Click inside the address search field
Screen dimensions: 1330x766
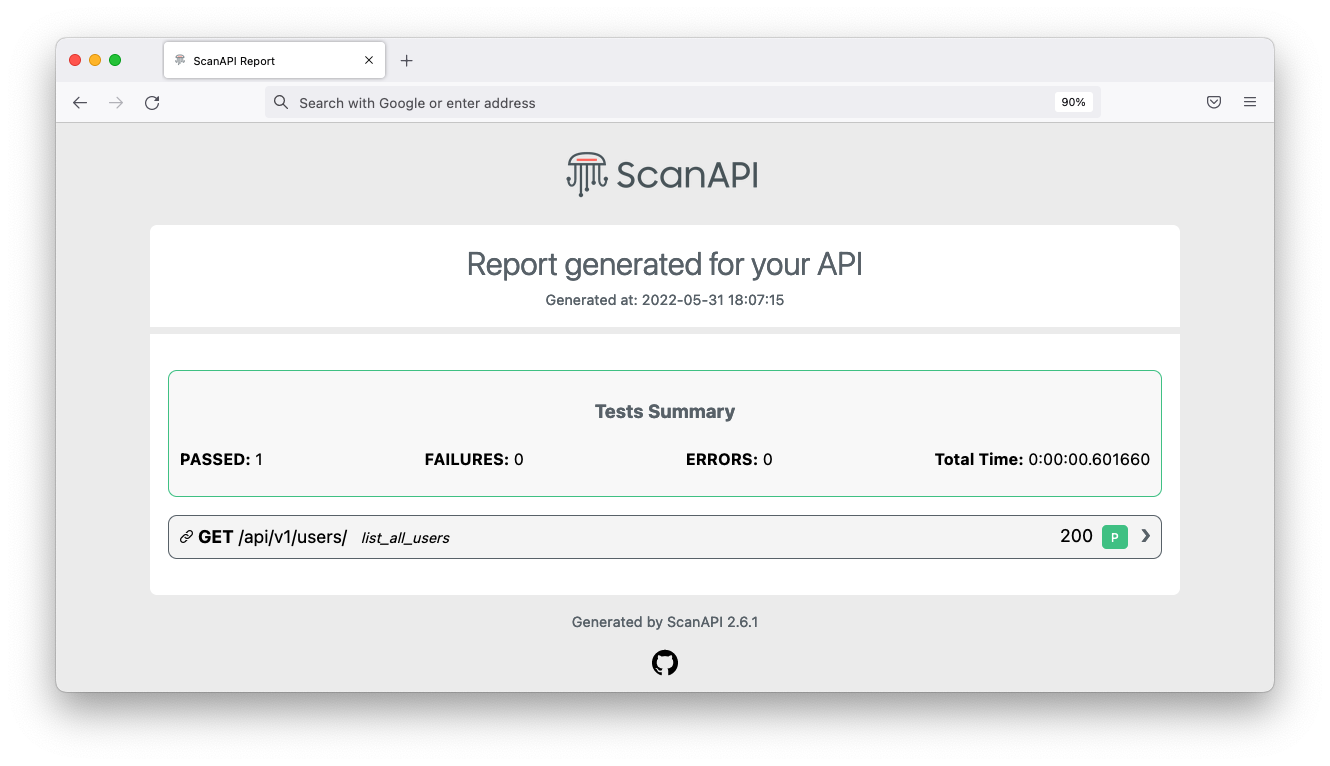point(600,102)
